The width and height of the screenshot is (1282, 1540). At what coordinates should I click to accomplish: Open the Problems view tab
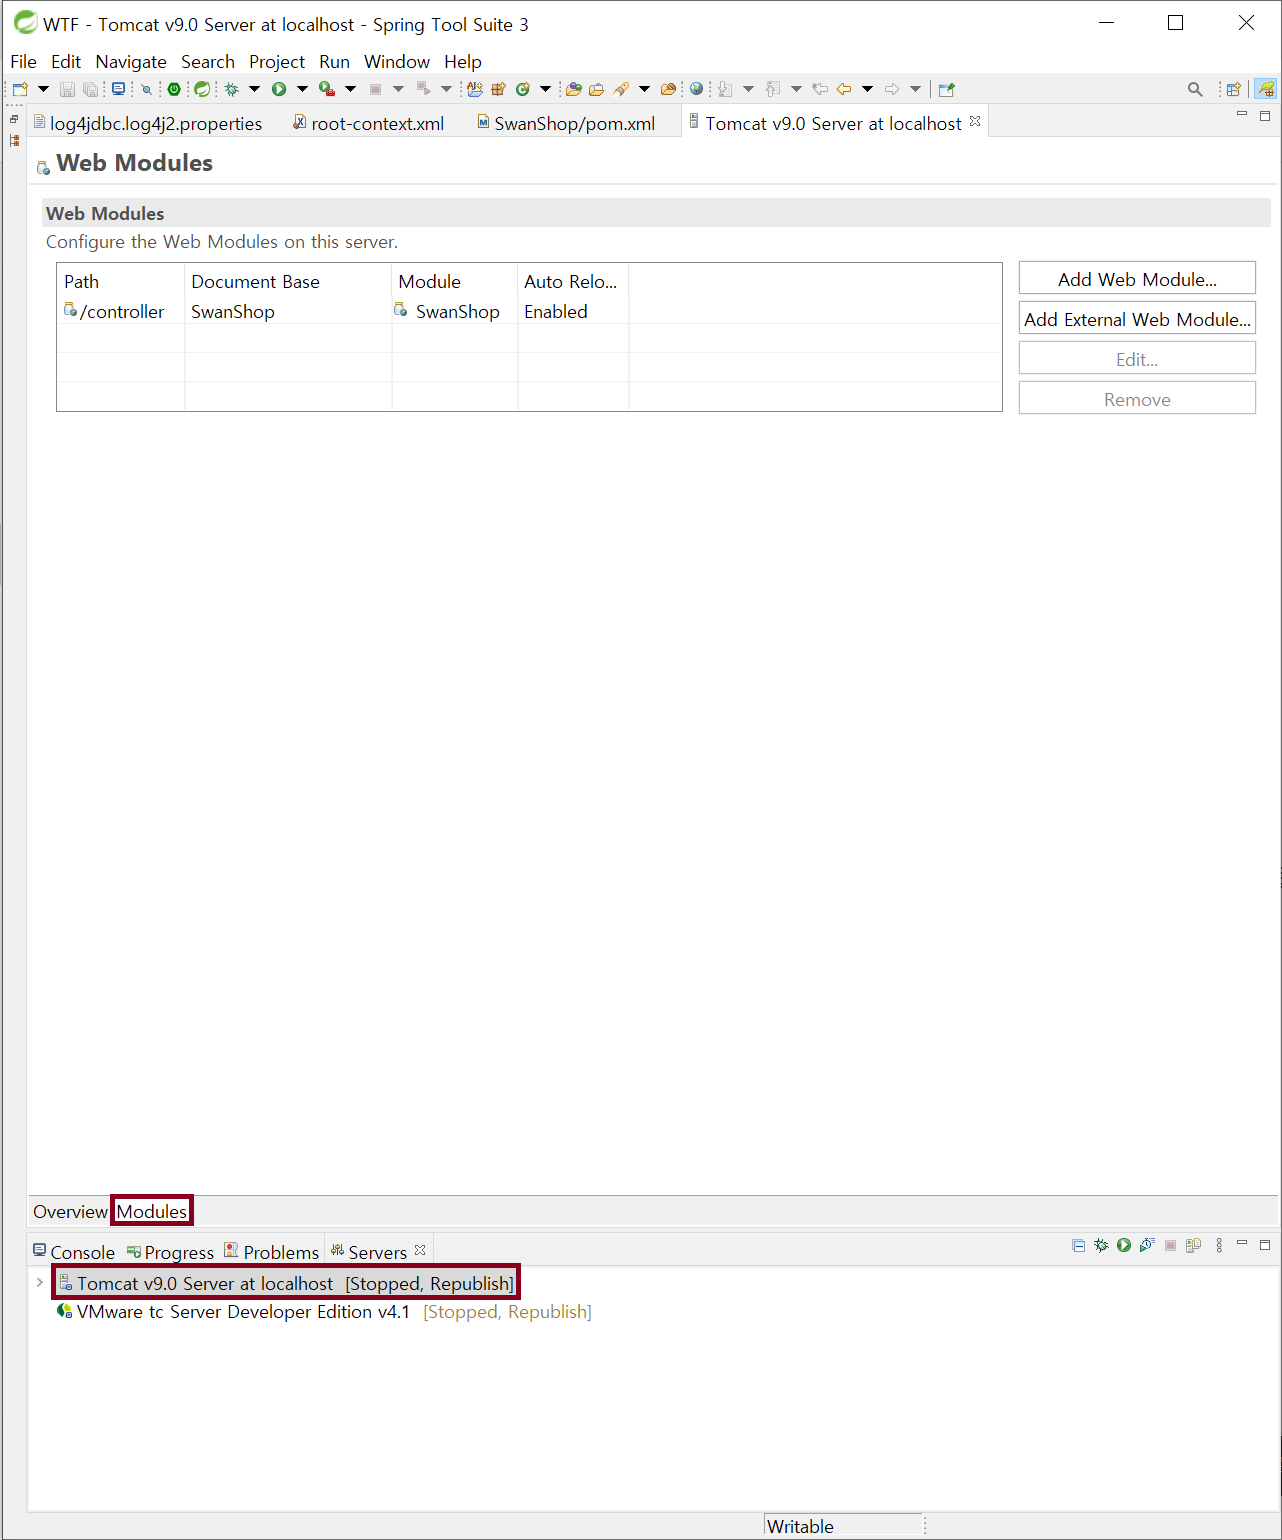(272, 1252)
